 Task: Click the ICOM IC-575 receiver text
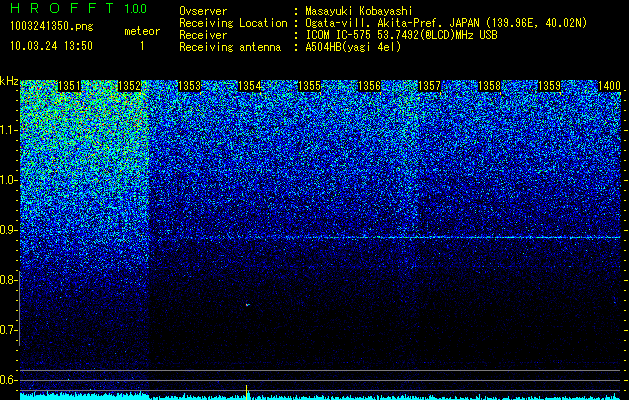point(401,35)
